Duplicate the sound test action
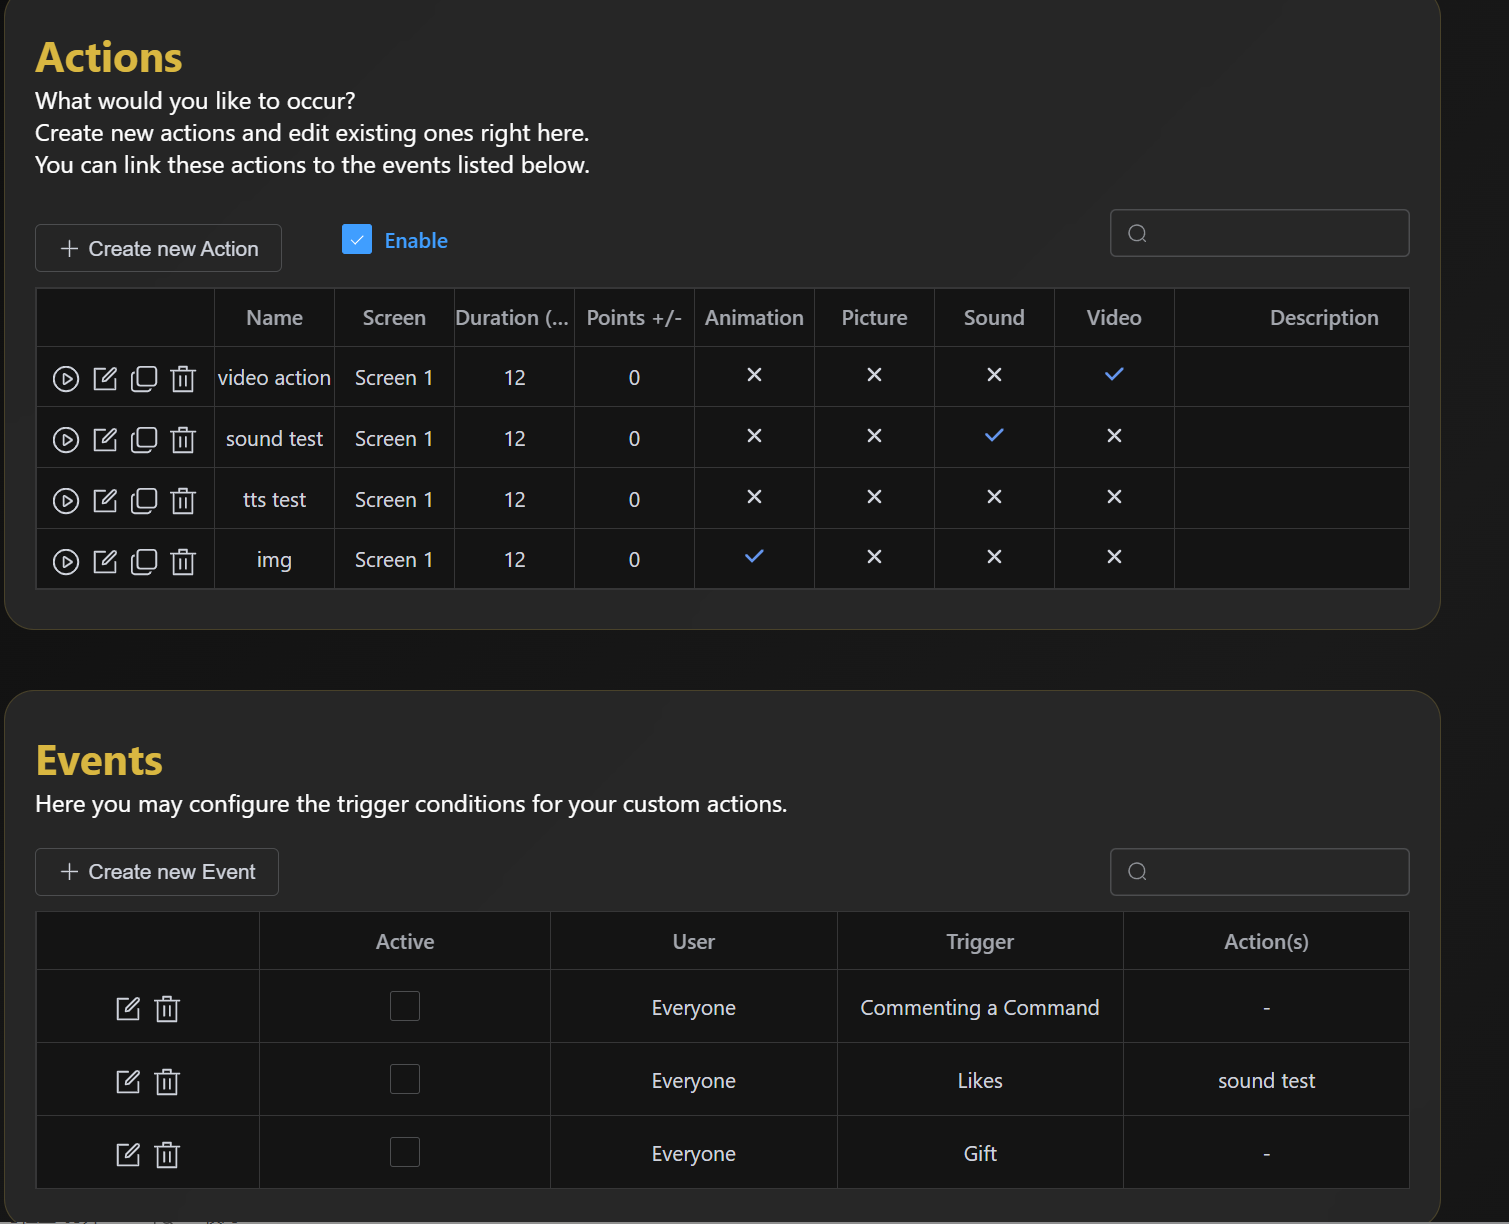This screenshot has width=1509, height=1224. pyautogui.click(x=144, y=439)
